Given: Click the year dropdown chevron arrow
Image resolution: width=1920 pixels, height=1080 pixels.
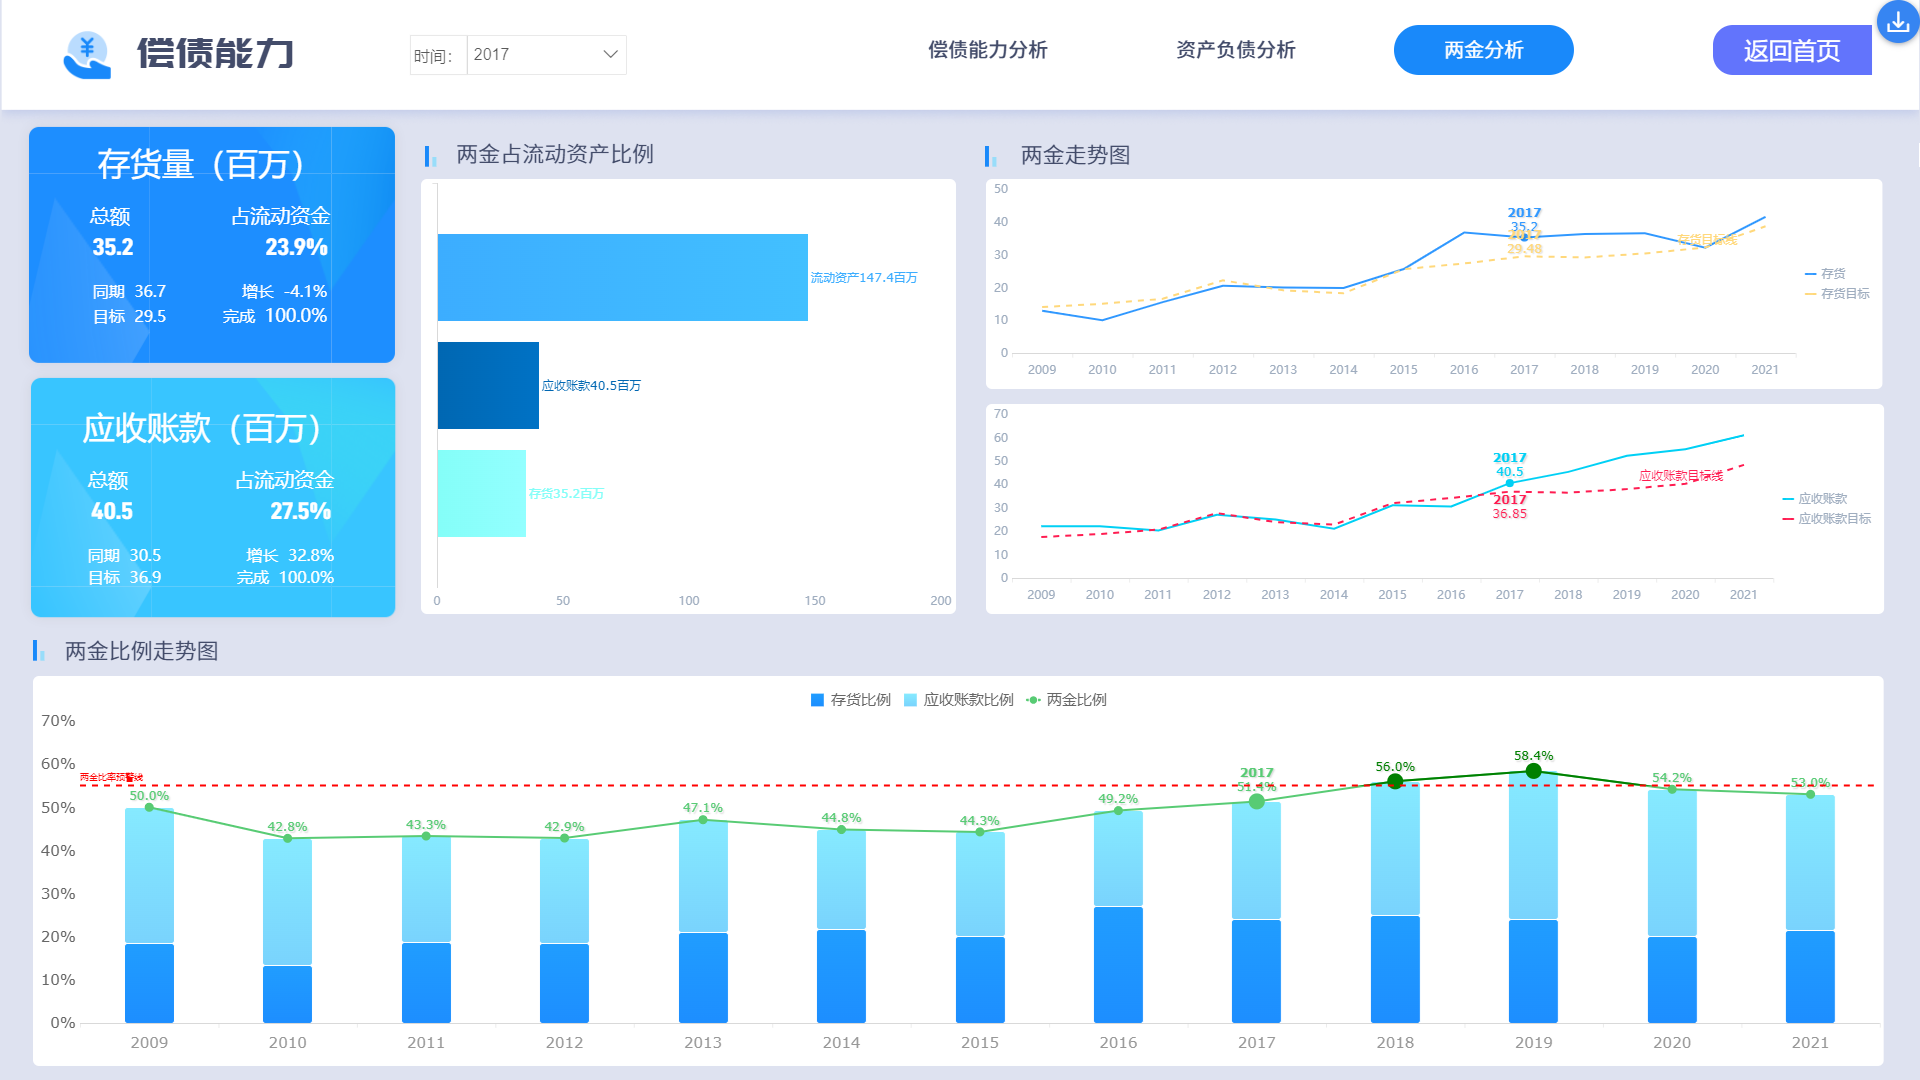Looking at the screenshot, I should (610, 55).
